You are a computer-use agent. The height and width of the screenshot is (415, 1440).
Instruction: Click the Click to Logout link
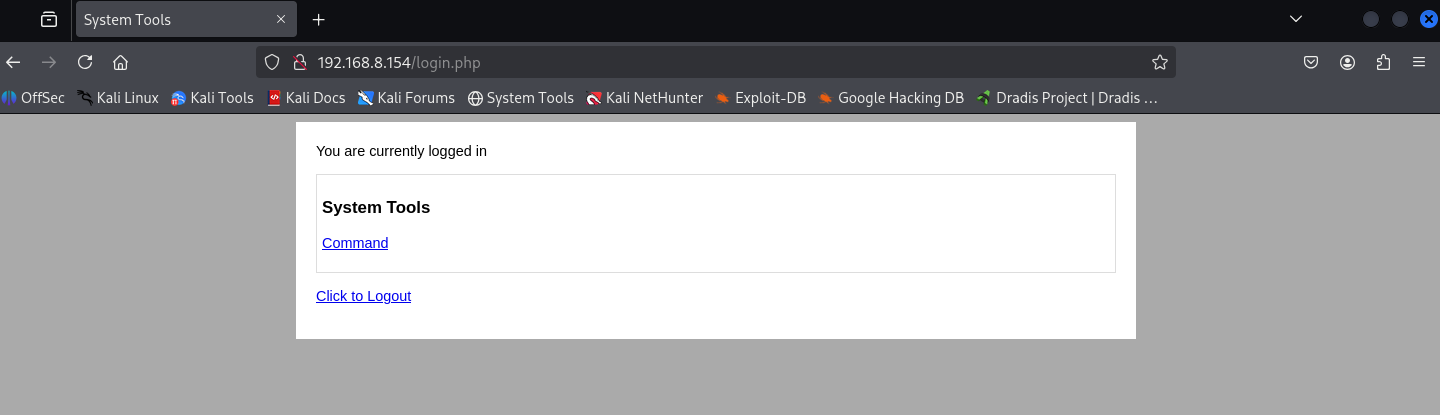363,296
